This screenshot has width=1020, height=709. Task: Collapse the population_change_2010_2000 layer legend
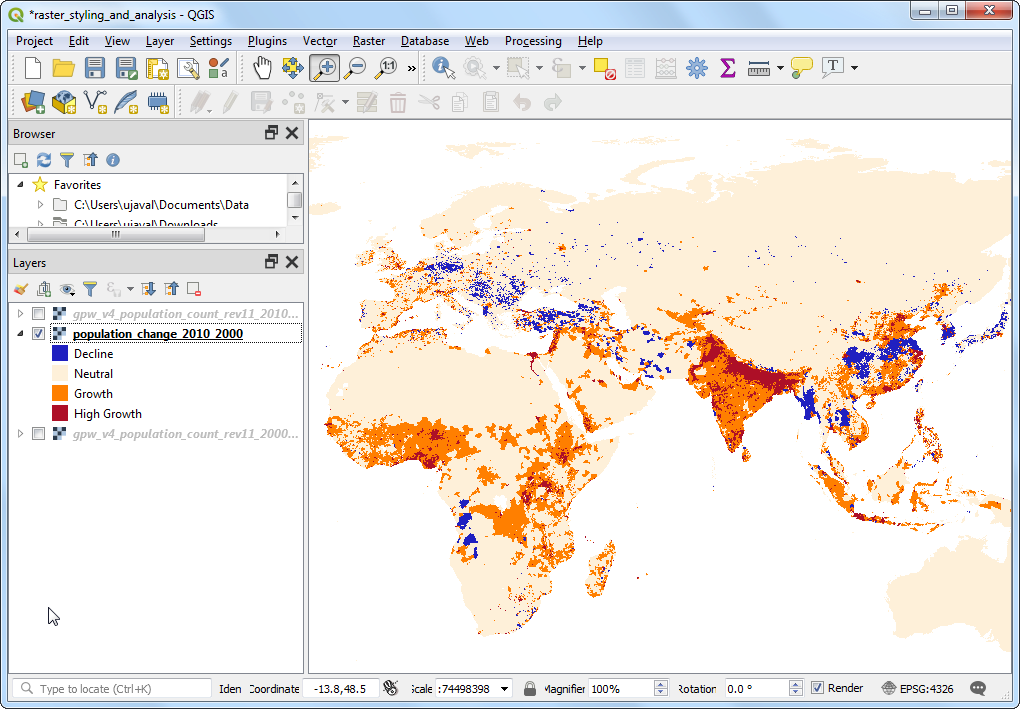[20, 334]
